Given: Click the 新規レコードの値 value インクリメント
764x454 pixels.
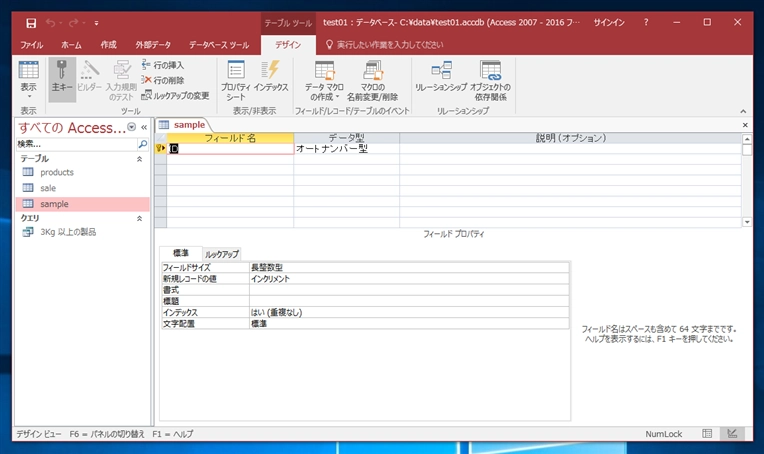Looking at the screenshot, I should click(409, 279).
